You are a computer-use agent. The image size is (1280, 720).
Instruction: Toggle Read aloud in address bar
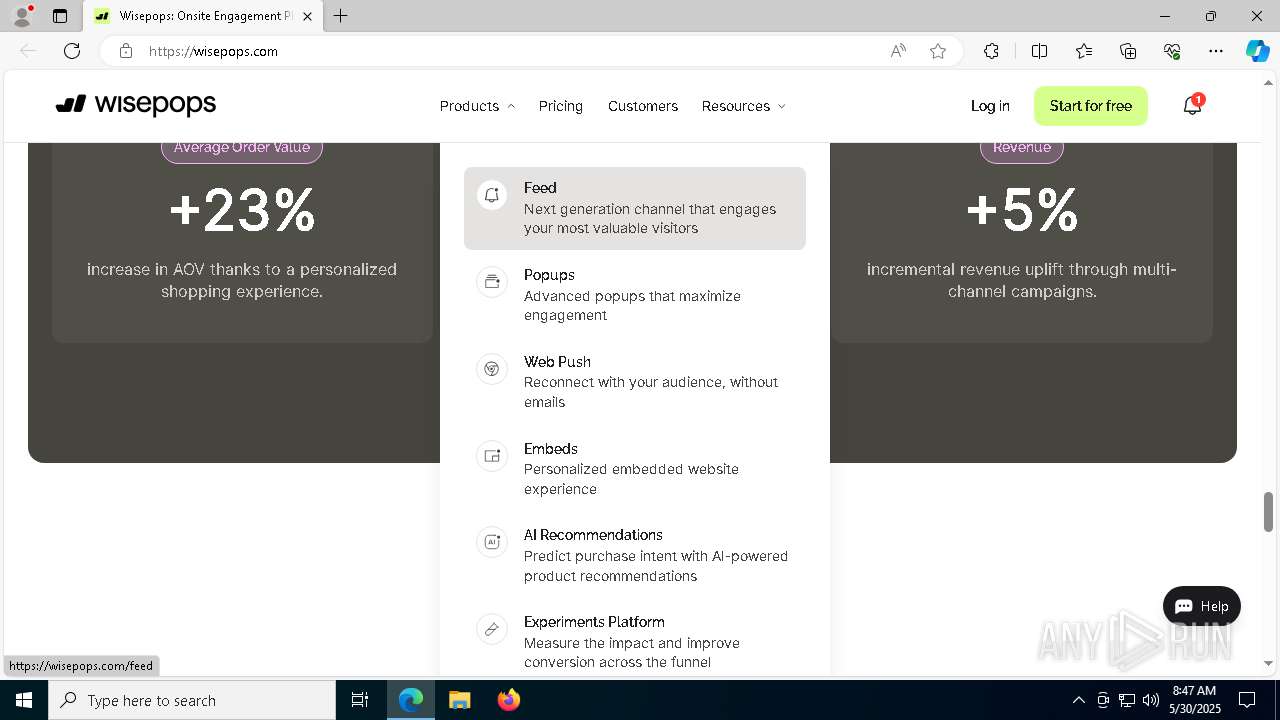pos(898,51)
